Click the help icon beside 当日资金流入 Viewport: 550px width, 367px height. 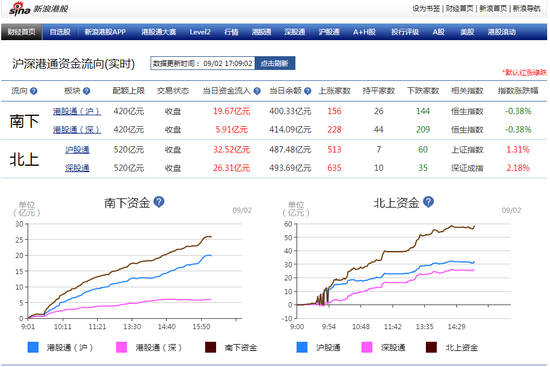tap(257, 91)
